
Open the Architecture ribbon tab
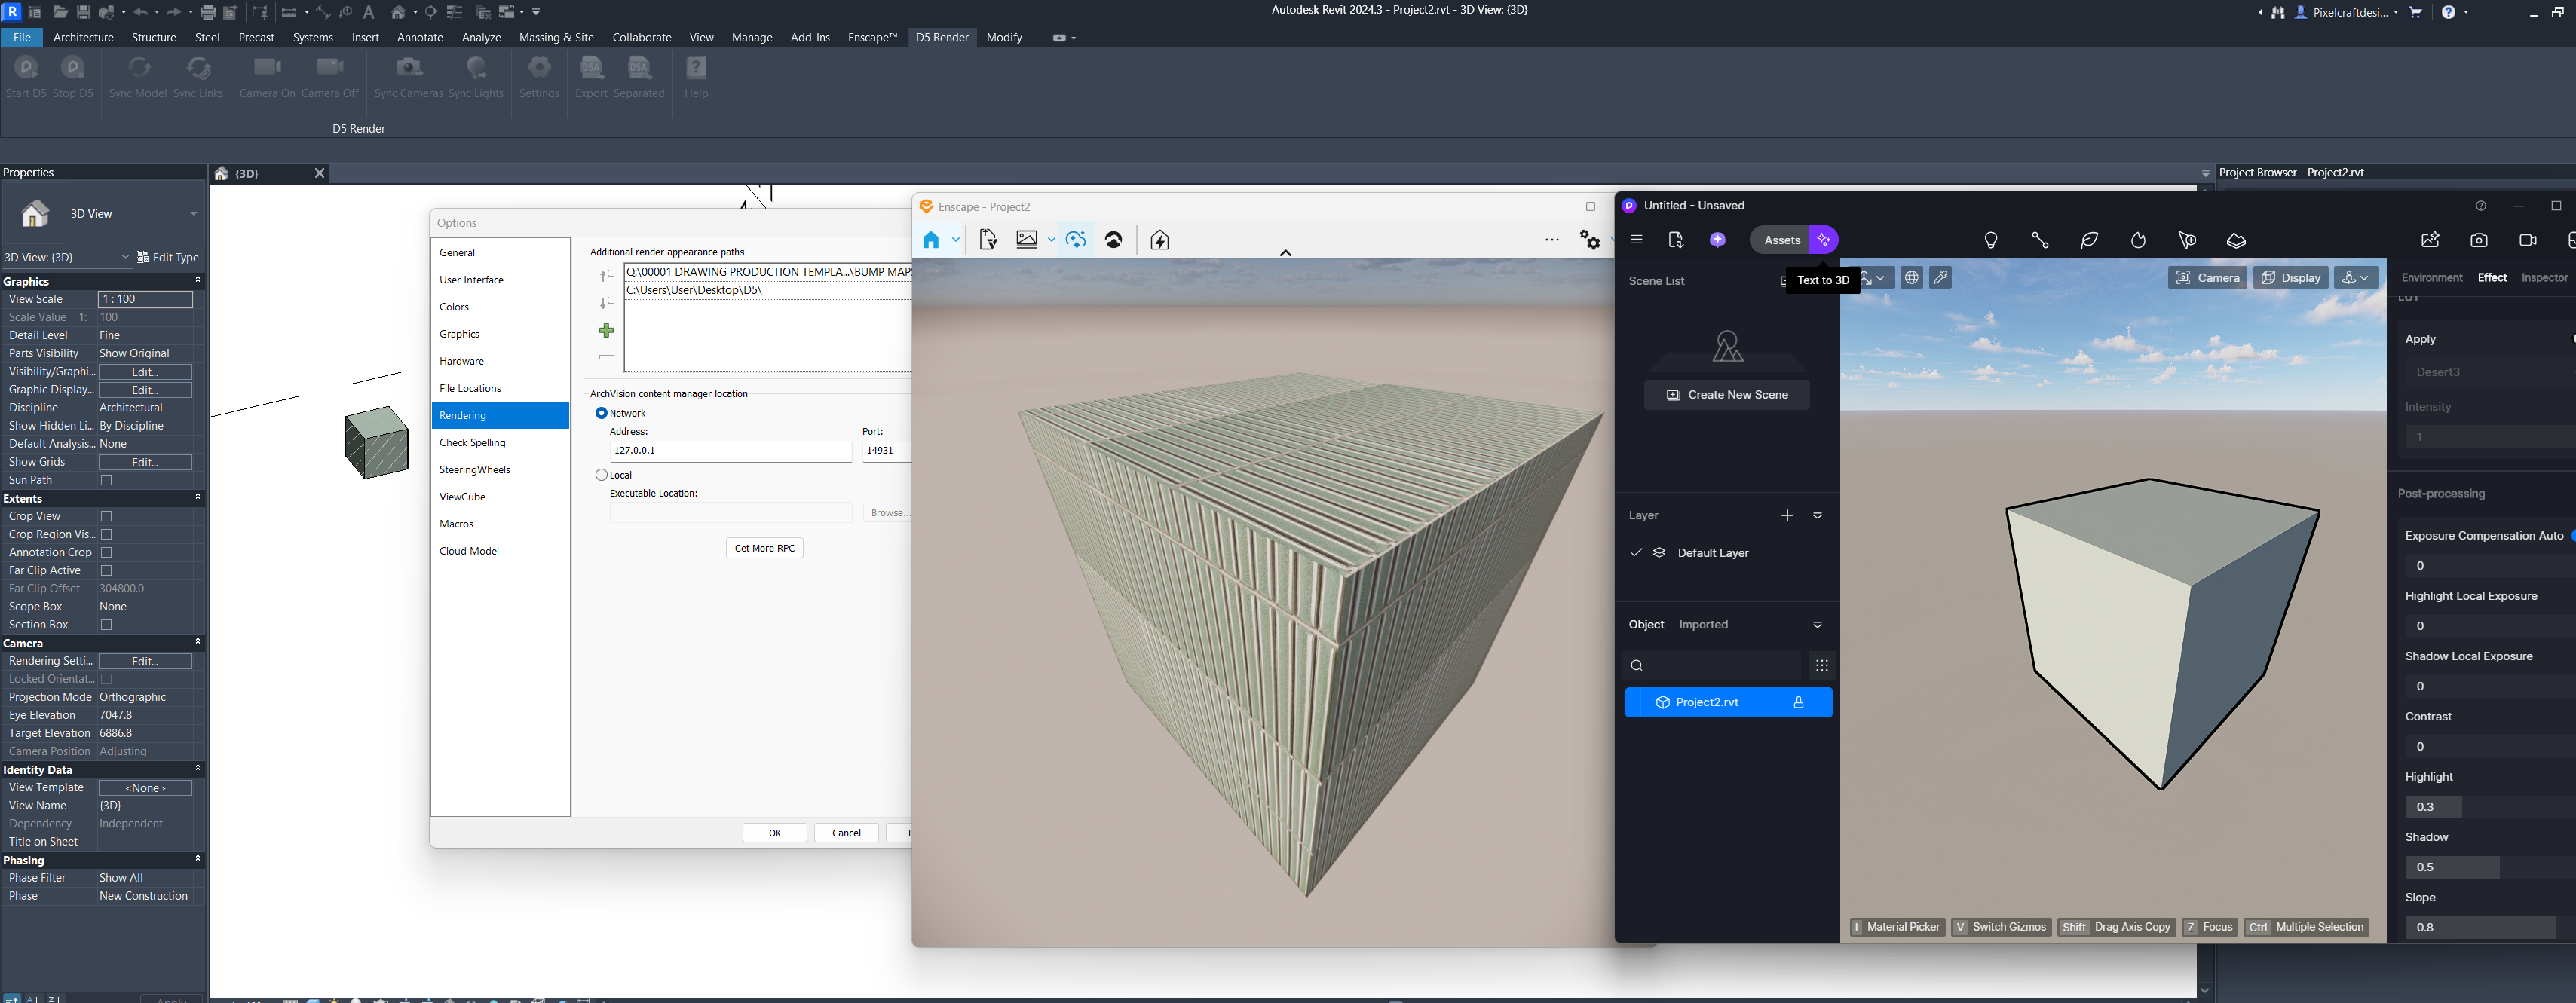83,37
